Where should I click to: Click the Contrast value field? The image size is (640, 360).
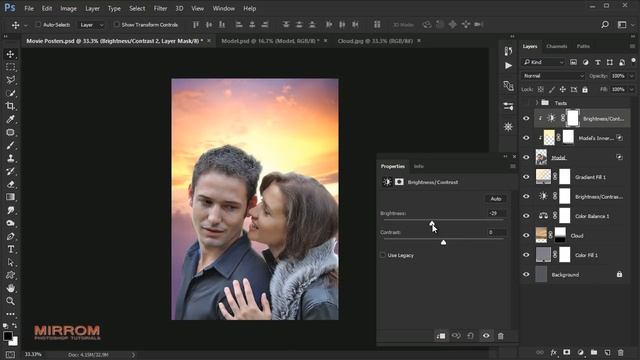[496, 232]
